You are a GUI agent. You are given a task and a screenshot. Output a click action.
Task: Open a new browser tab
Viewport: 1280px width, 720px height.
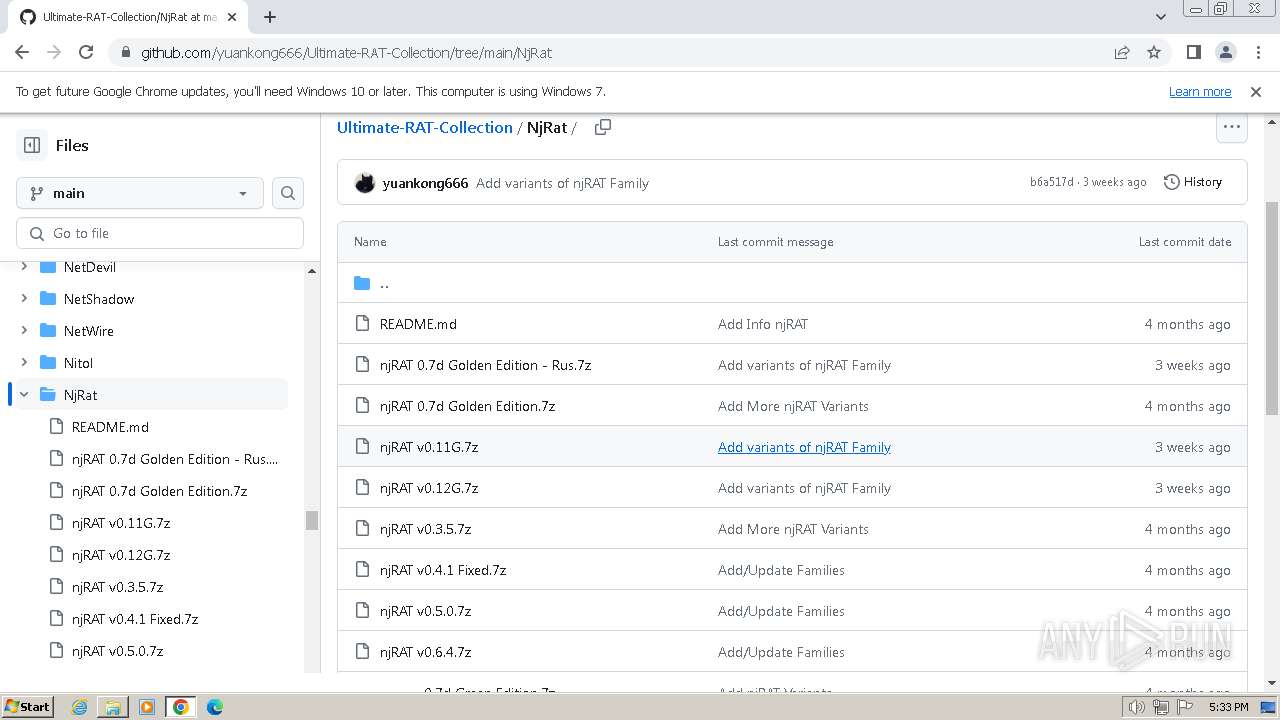tap(270, 17)
